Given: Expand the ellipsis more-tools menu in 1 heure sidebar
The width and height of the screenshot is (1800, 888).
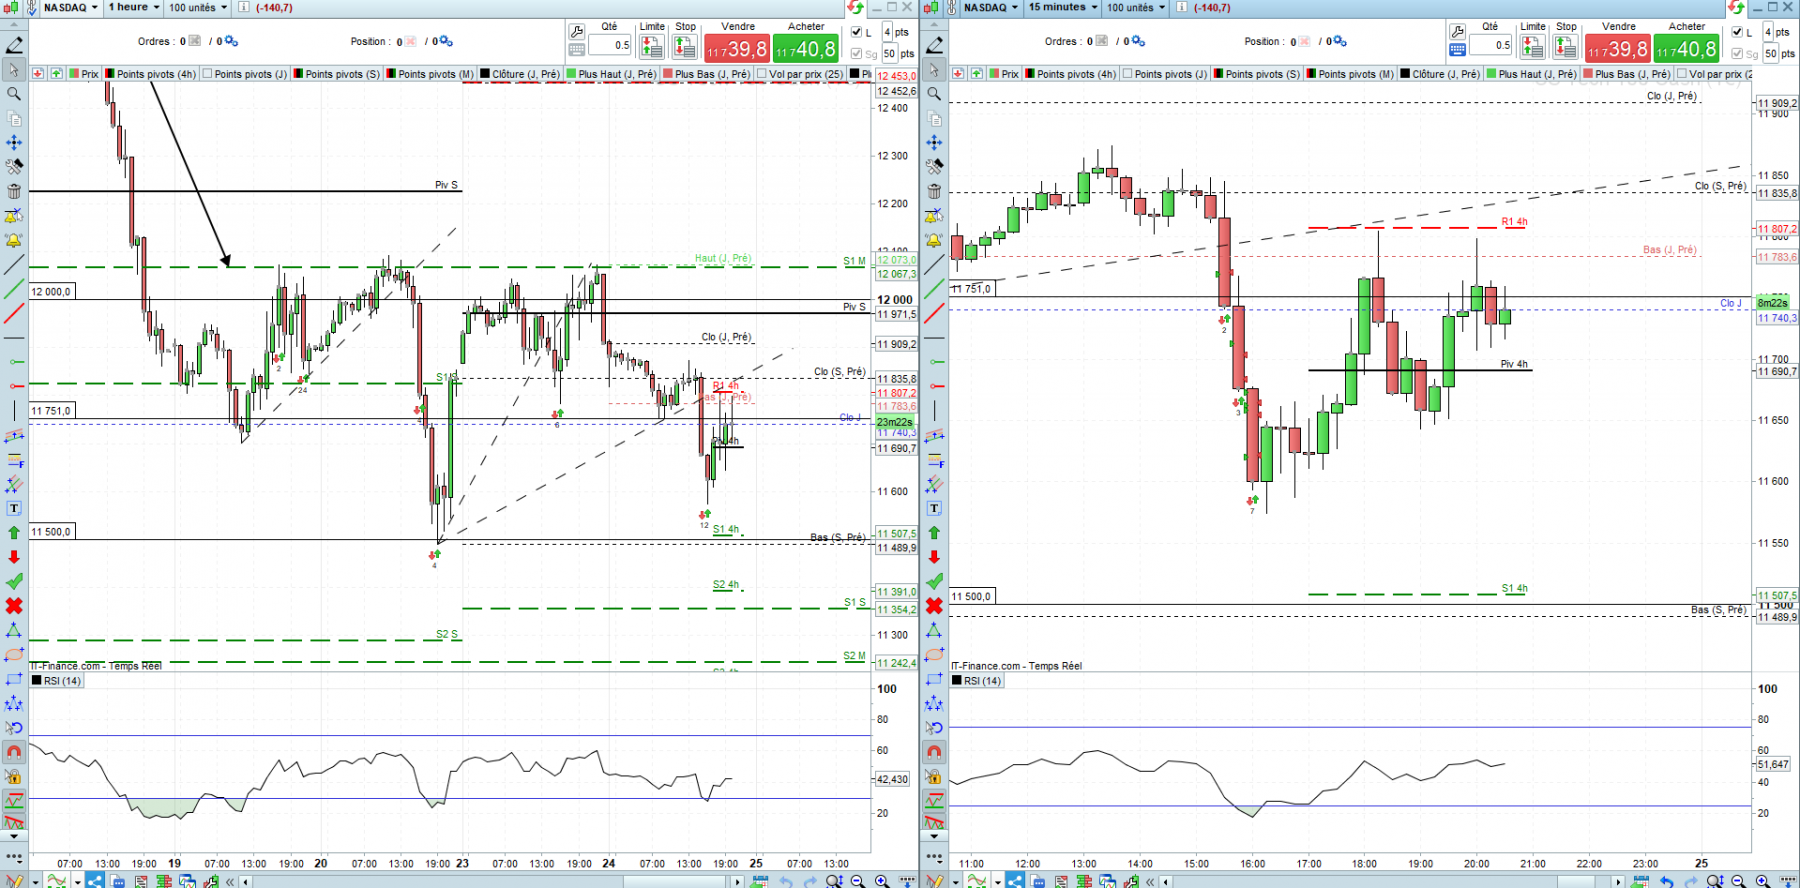Looking at the screenshot, I should click(x=14, y=857).
